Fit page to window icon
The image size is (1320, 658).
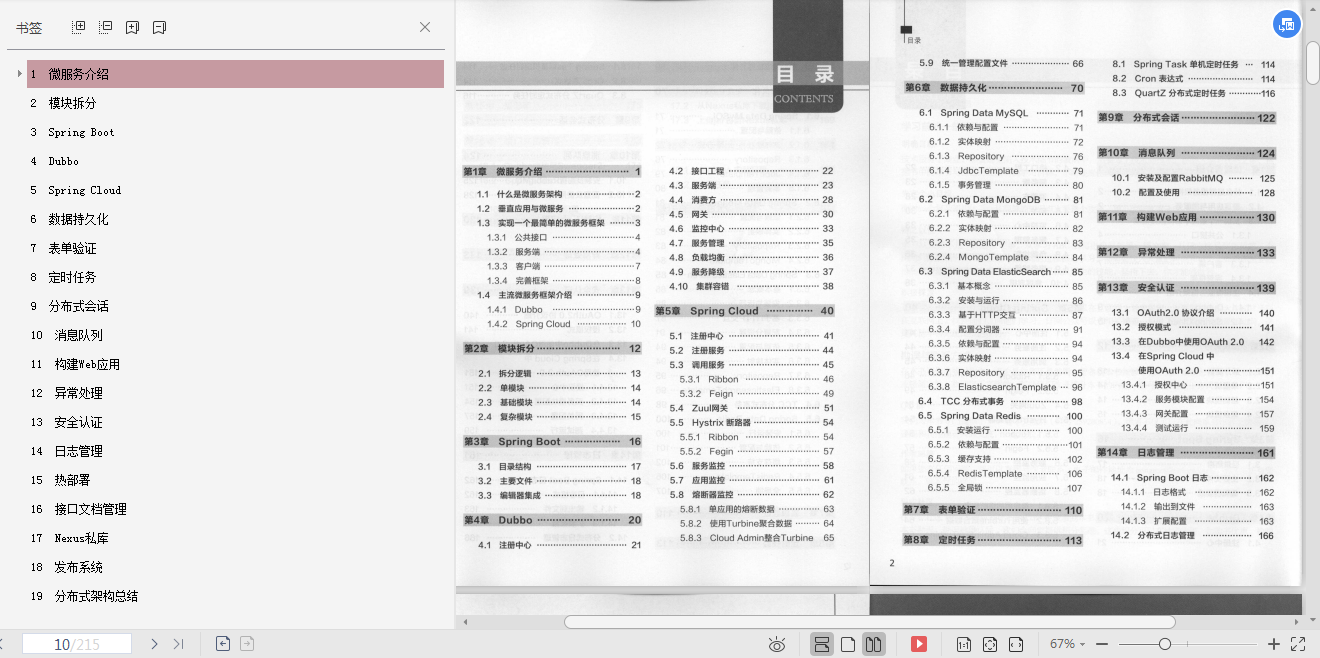(x=990, y=644)
